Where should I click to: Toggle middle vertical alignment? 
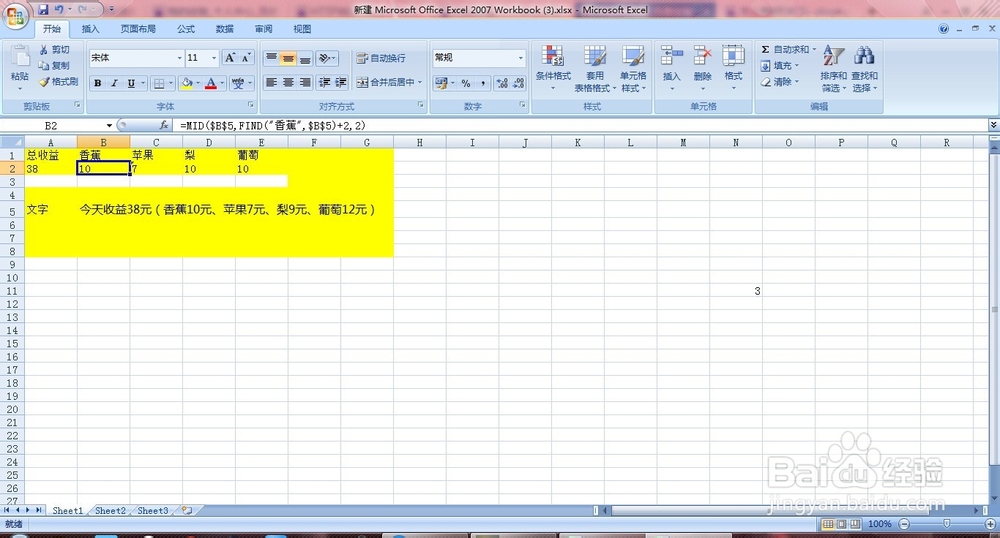pyautogui.click(x=288, y=58)
